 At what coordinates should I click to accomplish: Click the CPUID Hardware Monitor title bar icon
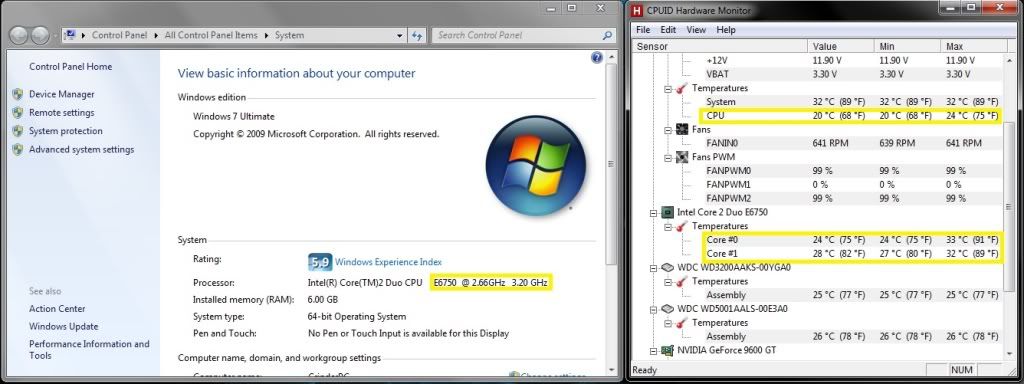pyautogui.click(x=637, y=10)
